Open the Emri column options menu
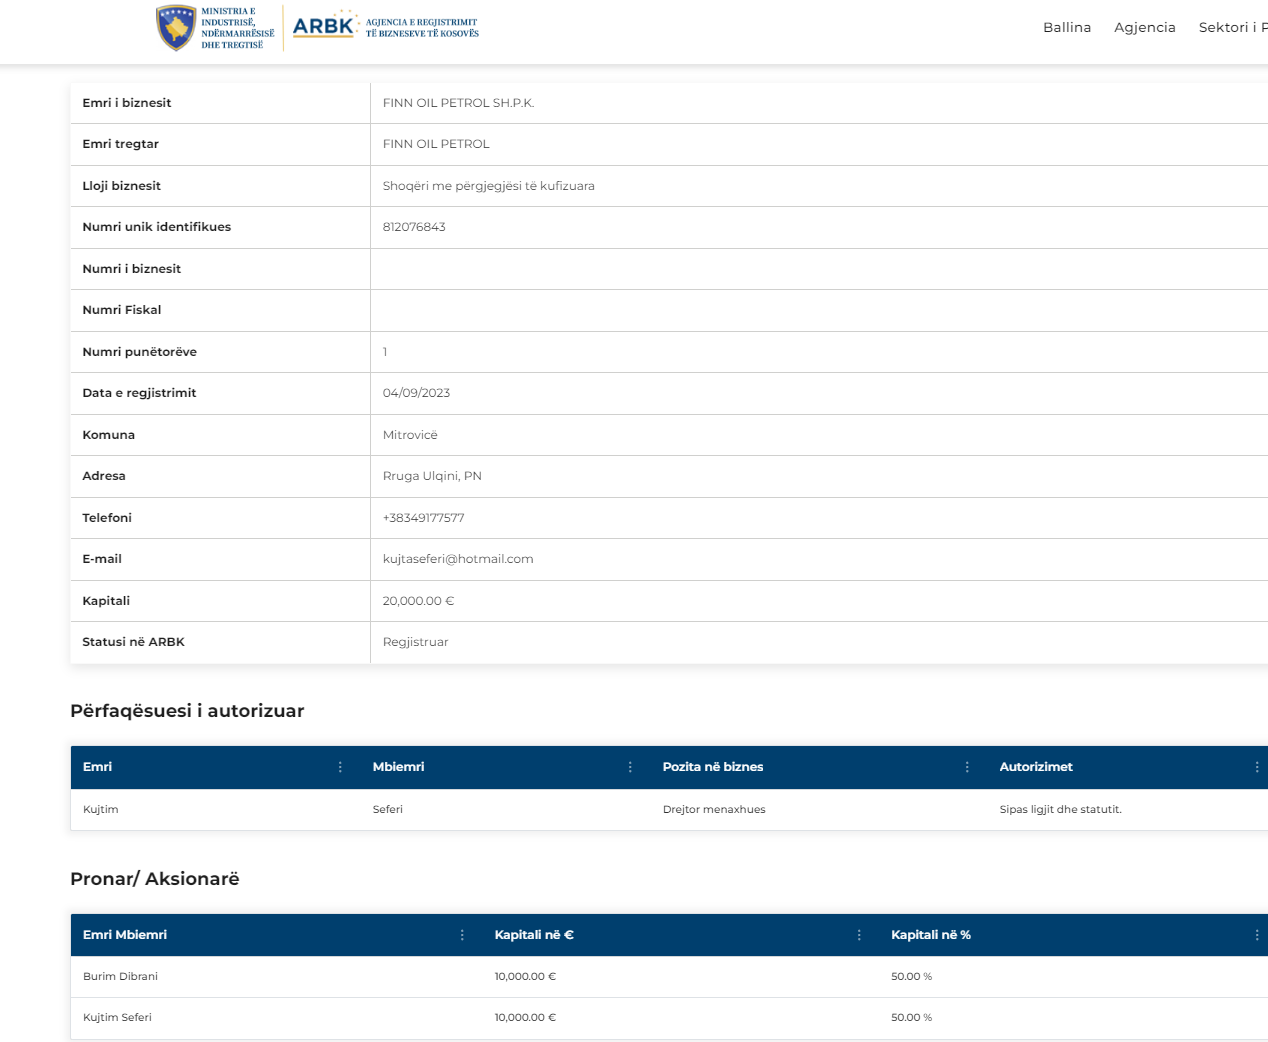The height and width of the screenshot is (1042, 1268). [340, 767]
